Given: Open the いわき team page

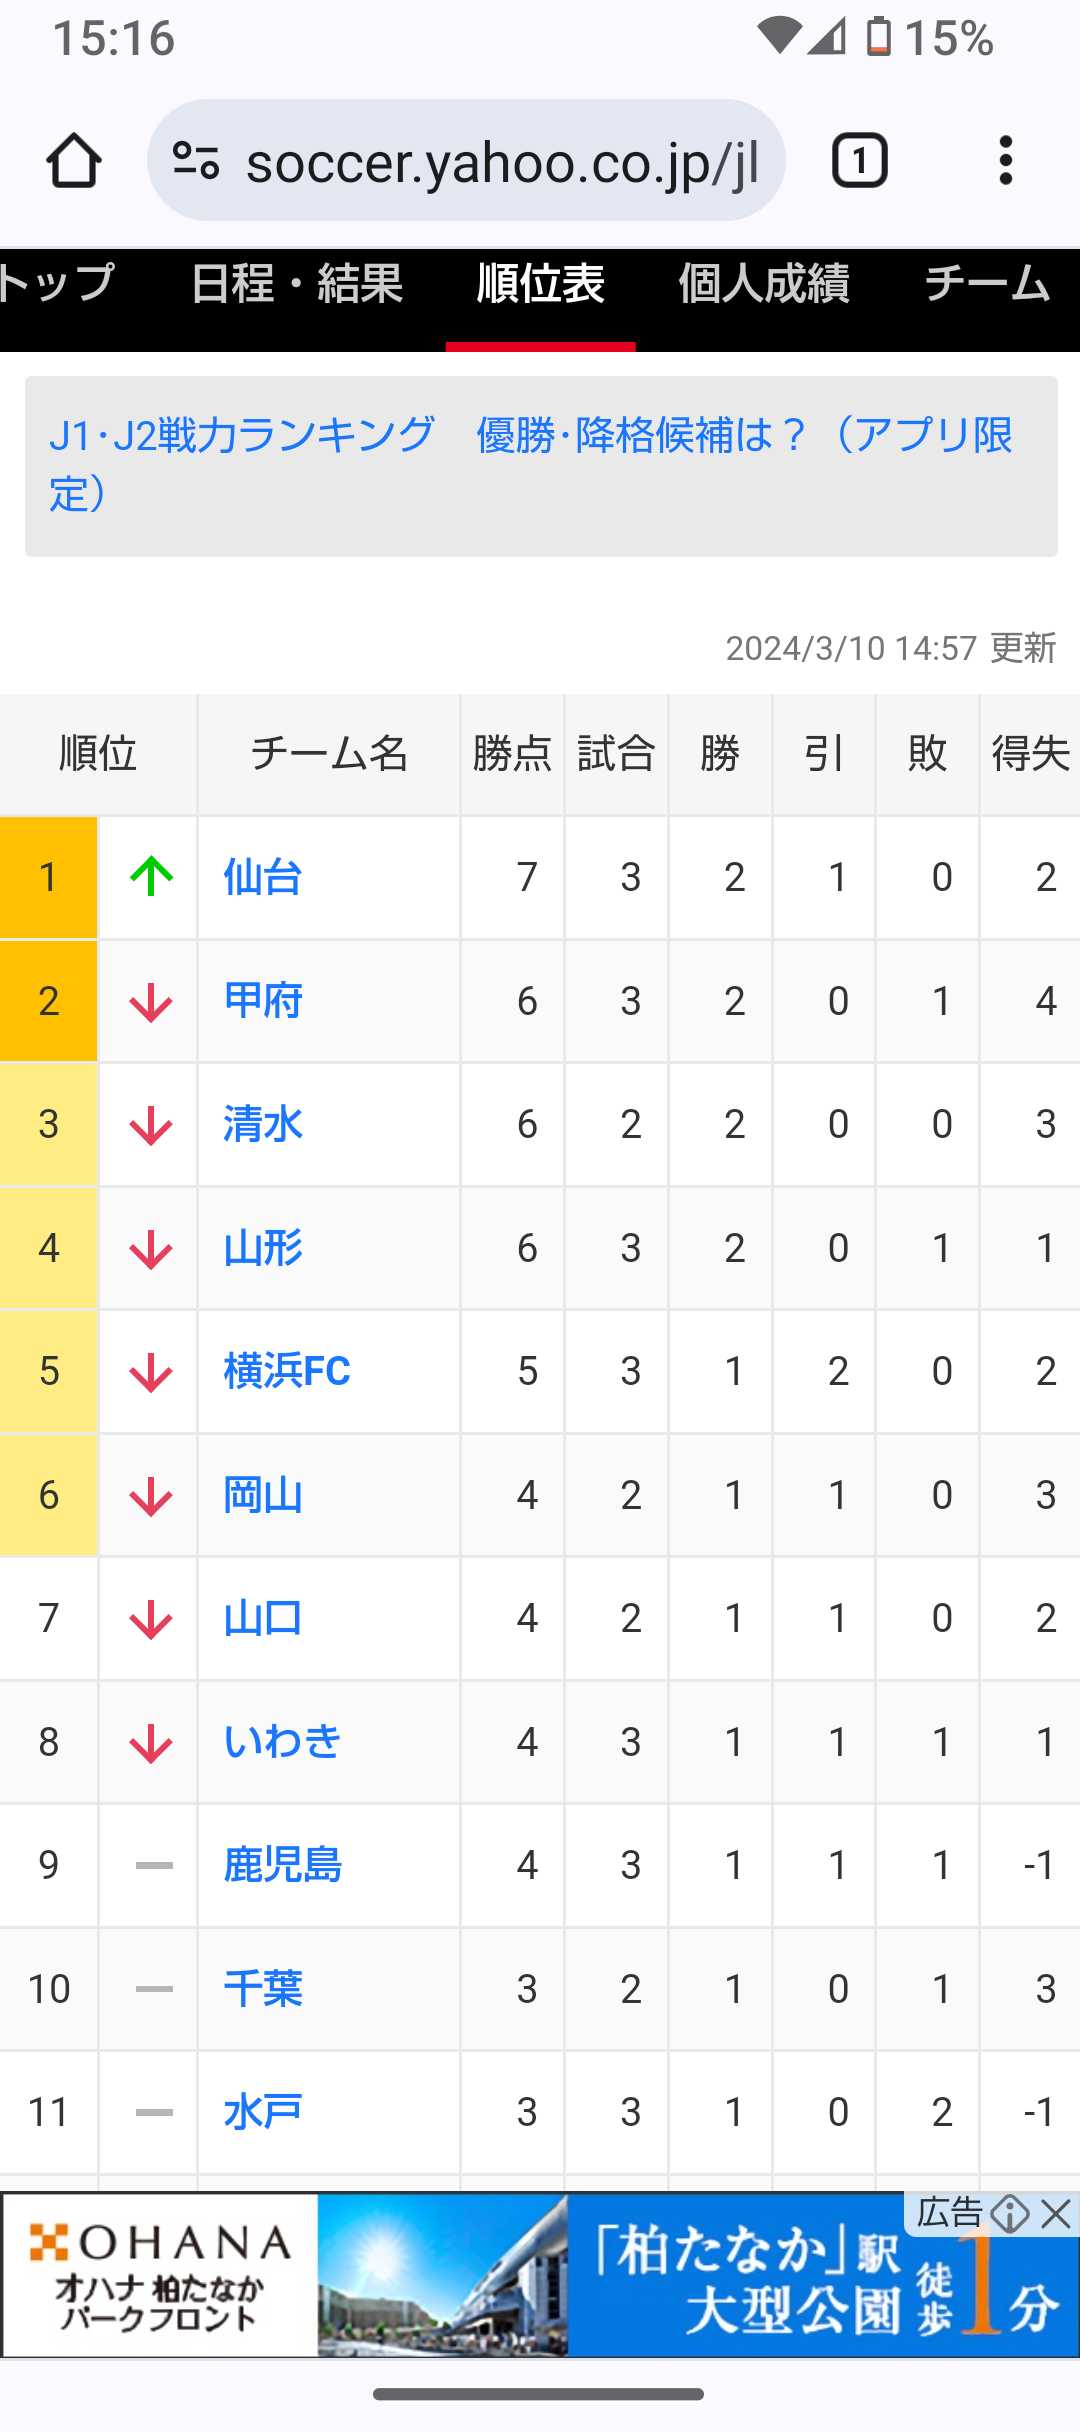Looking at the screenshot, I should tap(283, 1742).
